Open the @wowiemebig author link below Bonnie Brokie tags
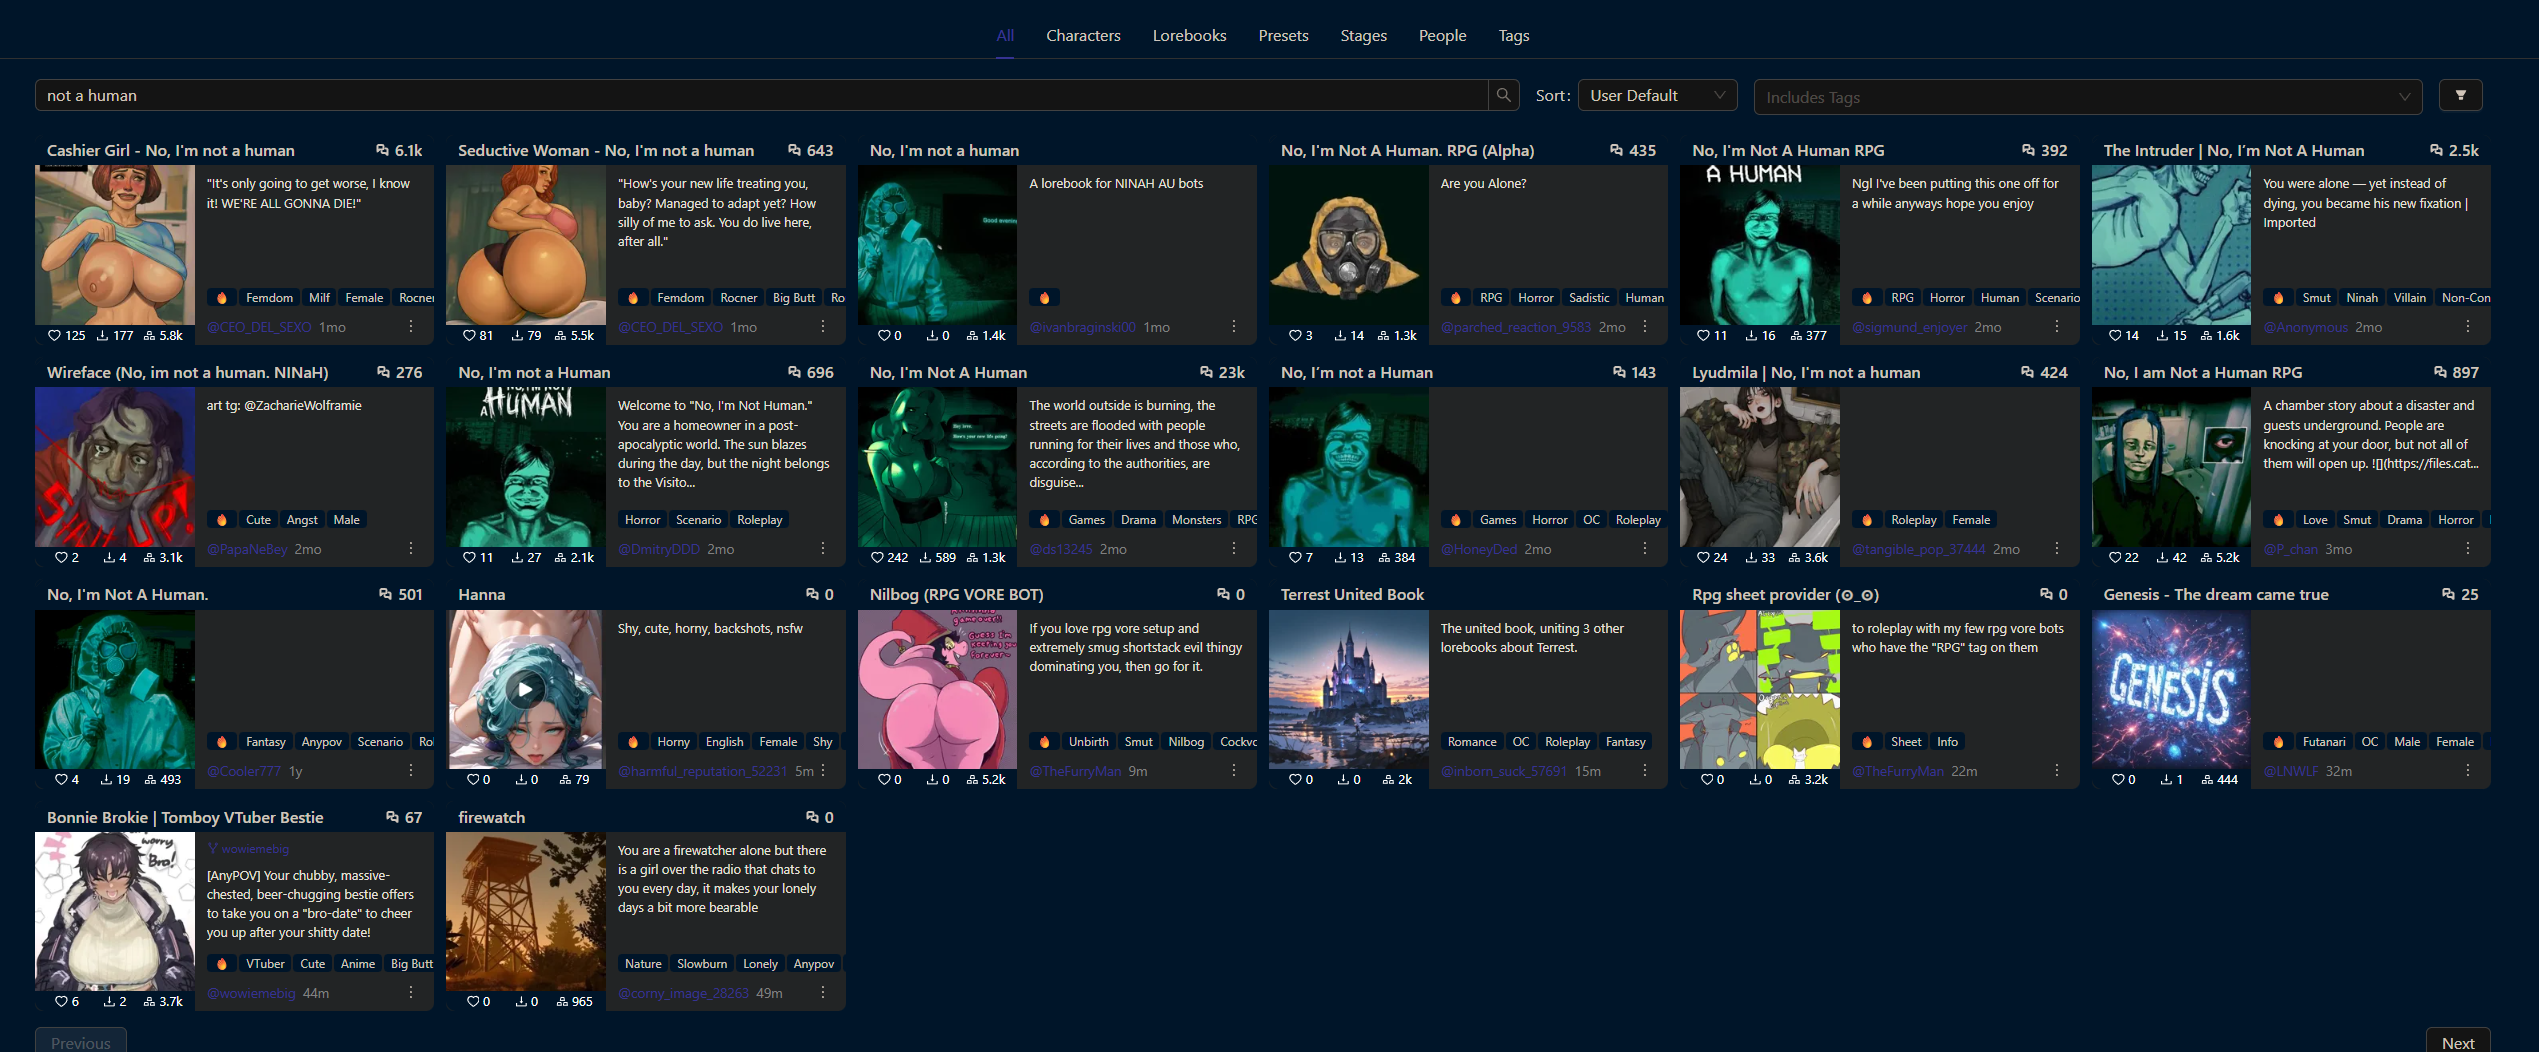The image size is (2539, 1052). pyautogui.click(x=251, y=993)
